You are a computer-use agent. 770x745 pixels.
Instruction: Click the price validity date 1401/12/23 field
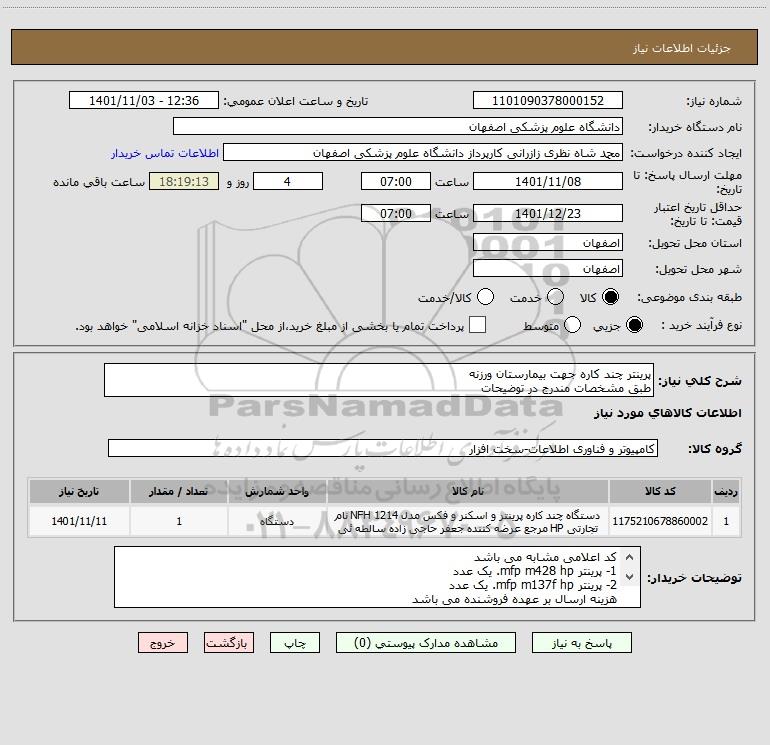[548, 214]
